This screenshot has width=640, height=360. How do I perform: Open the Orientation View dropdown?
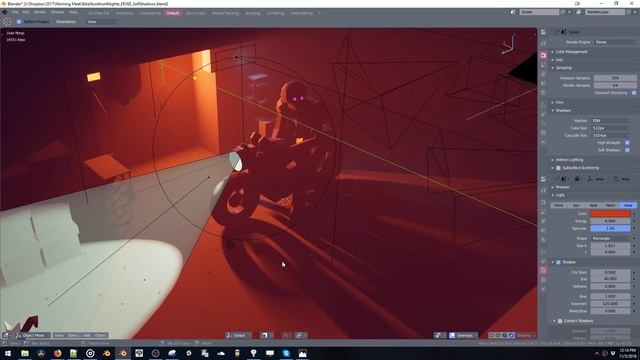click(x=101, y=22)
